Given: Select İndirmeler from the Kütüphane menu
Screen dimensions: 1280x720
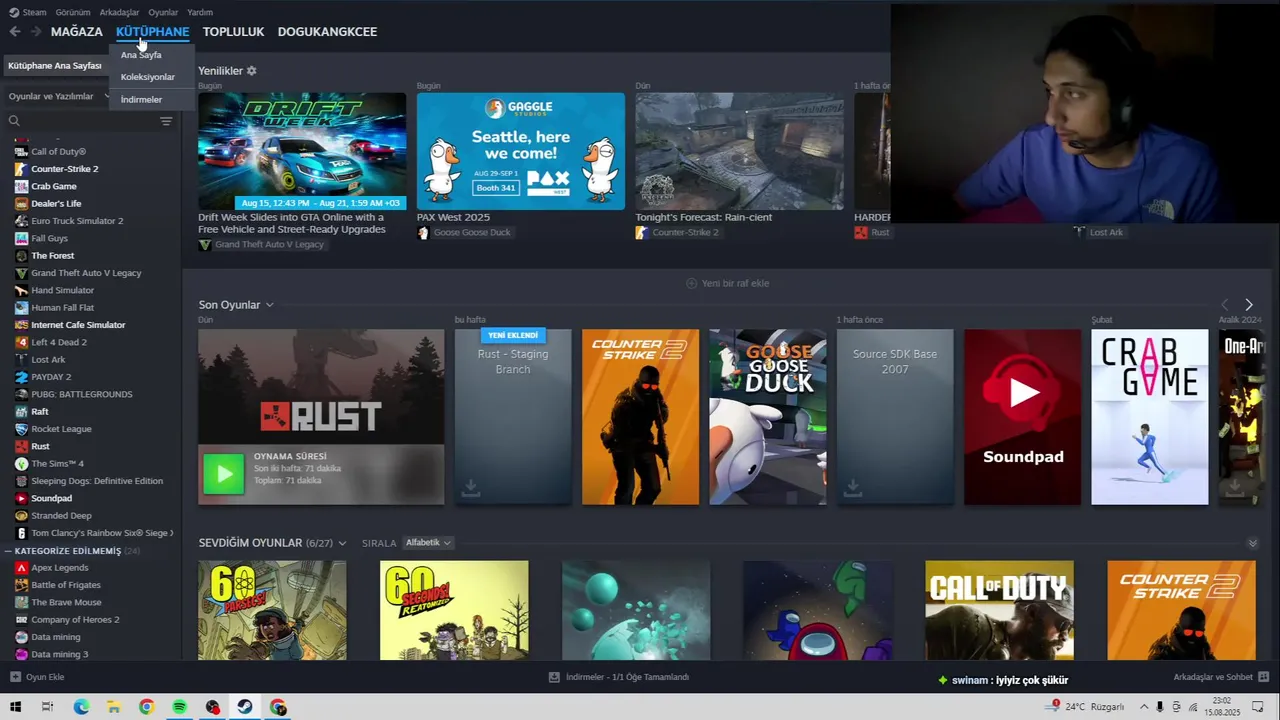Looking at the screenshot, I should coord(141,100).
